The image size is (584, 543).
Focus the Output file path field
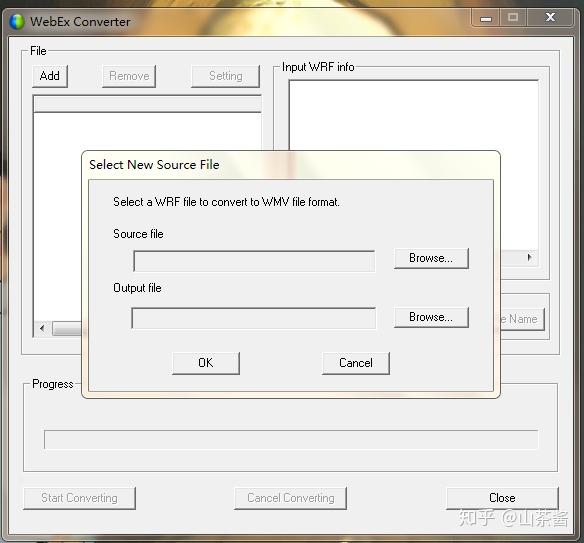254,318
